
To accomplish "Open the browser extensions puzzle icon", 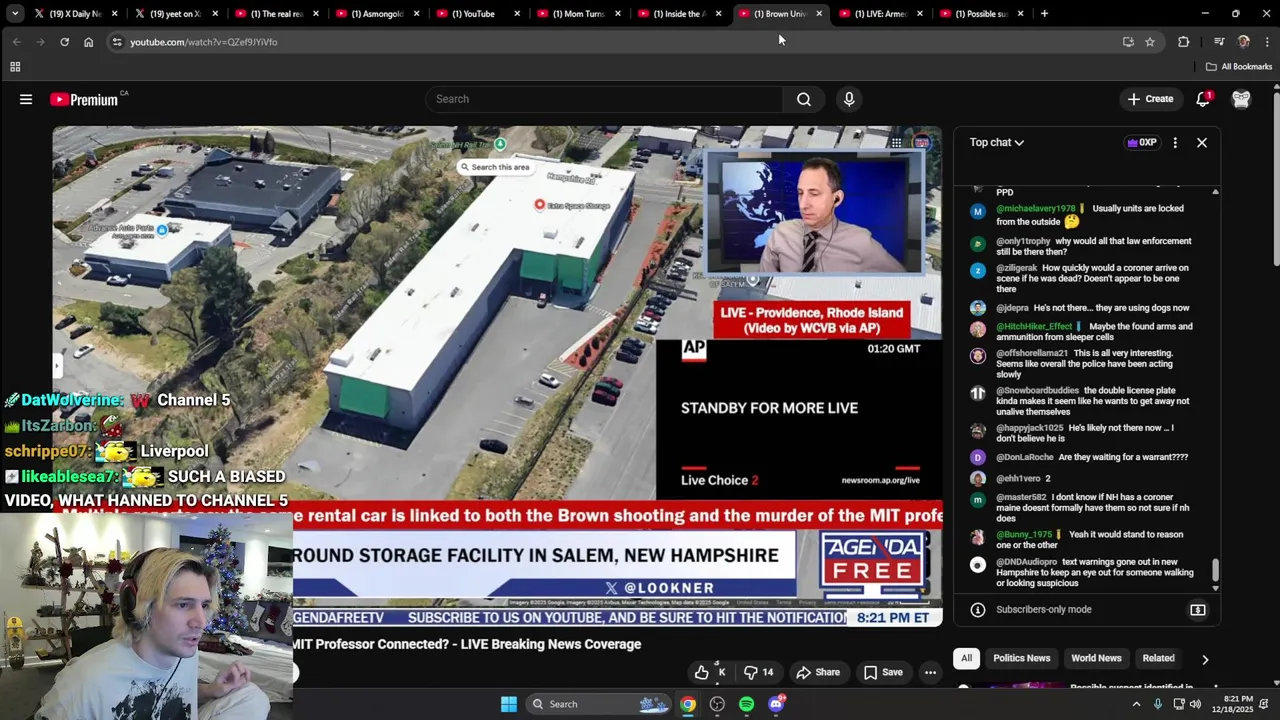I will coord(1184,42).
